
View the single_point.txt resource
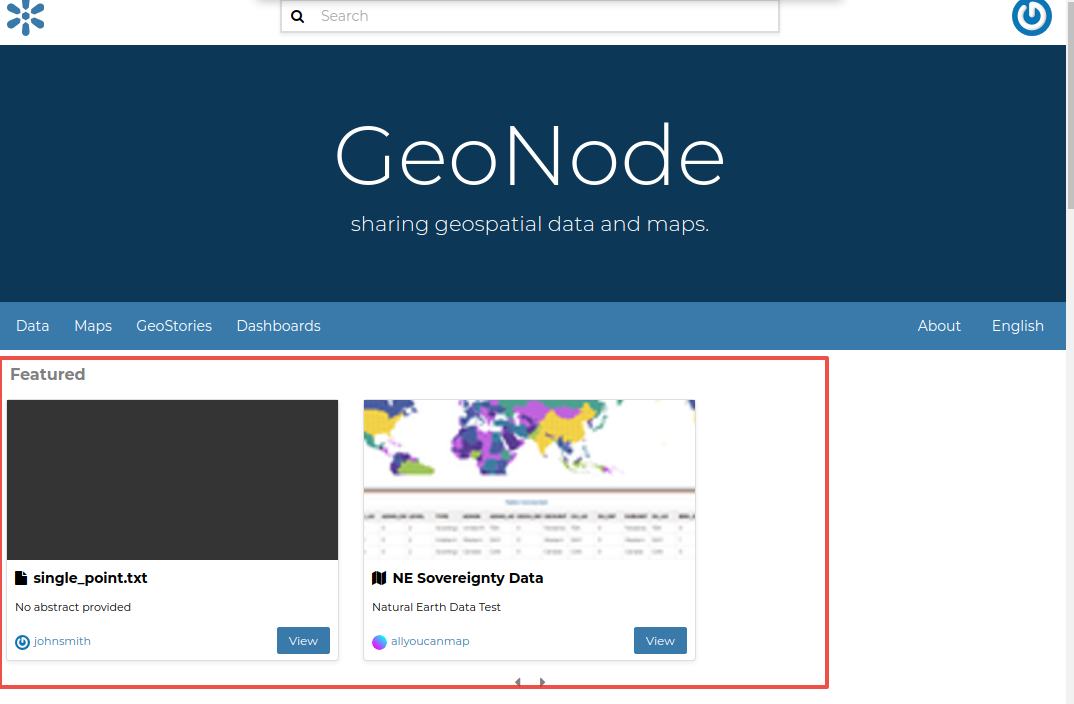(x=303, y=641)
